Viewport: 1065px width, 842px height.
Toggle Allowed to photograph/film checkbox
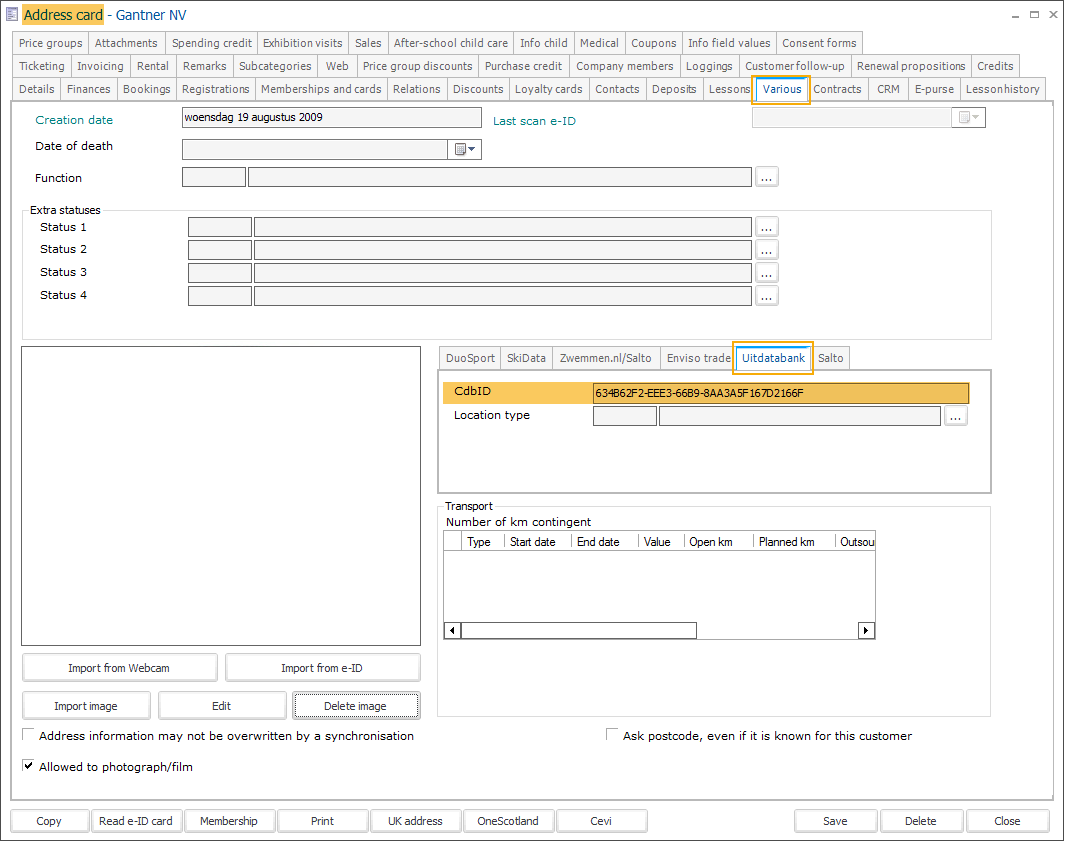[x=28, y=767]
